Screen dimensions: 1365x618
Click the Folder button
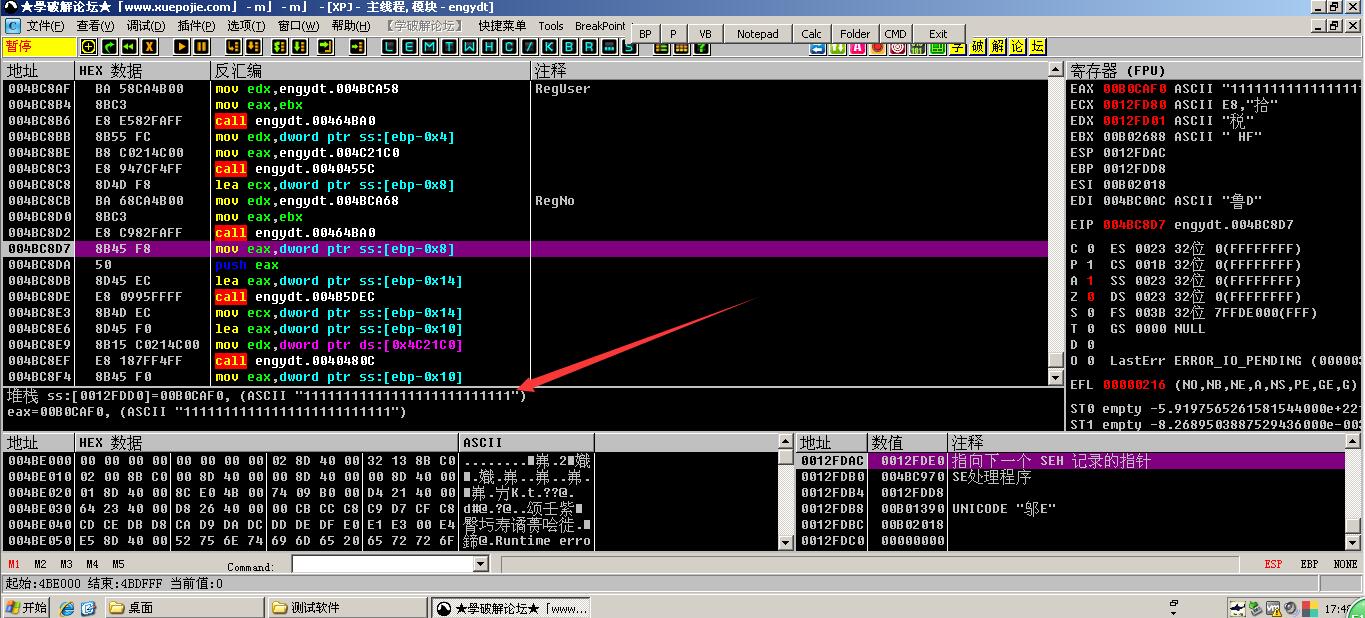click(855, 34)
